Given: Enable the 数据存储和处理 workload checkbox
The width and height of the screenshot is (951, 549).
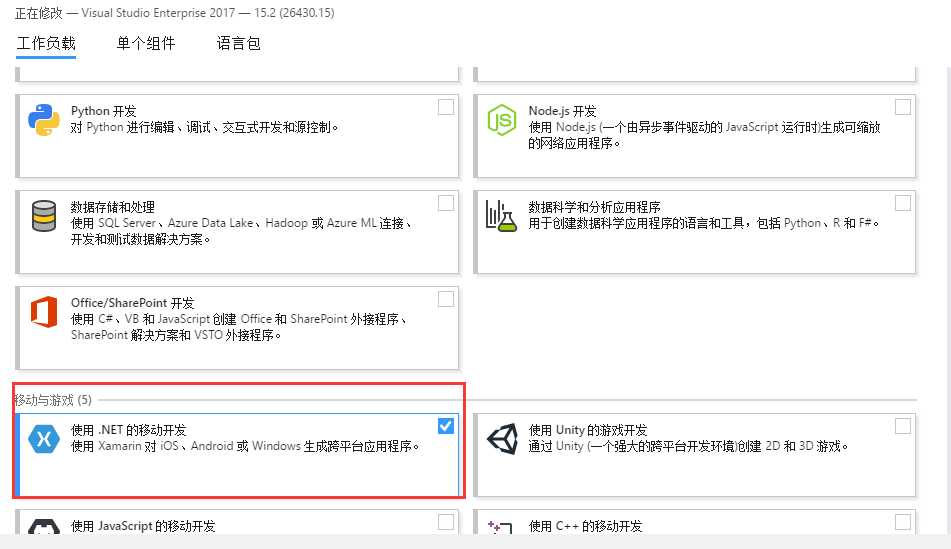Looking at the screenshot, I should point(446,203).
